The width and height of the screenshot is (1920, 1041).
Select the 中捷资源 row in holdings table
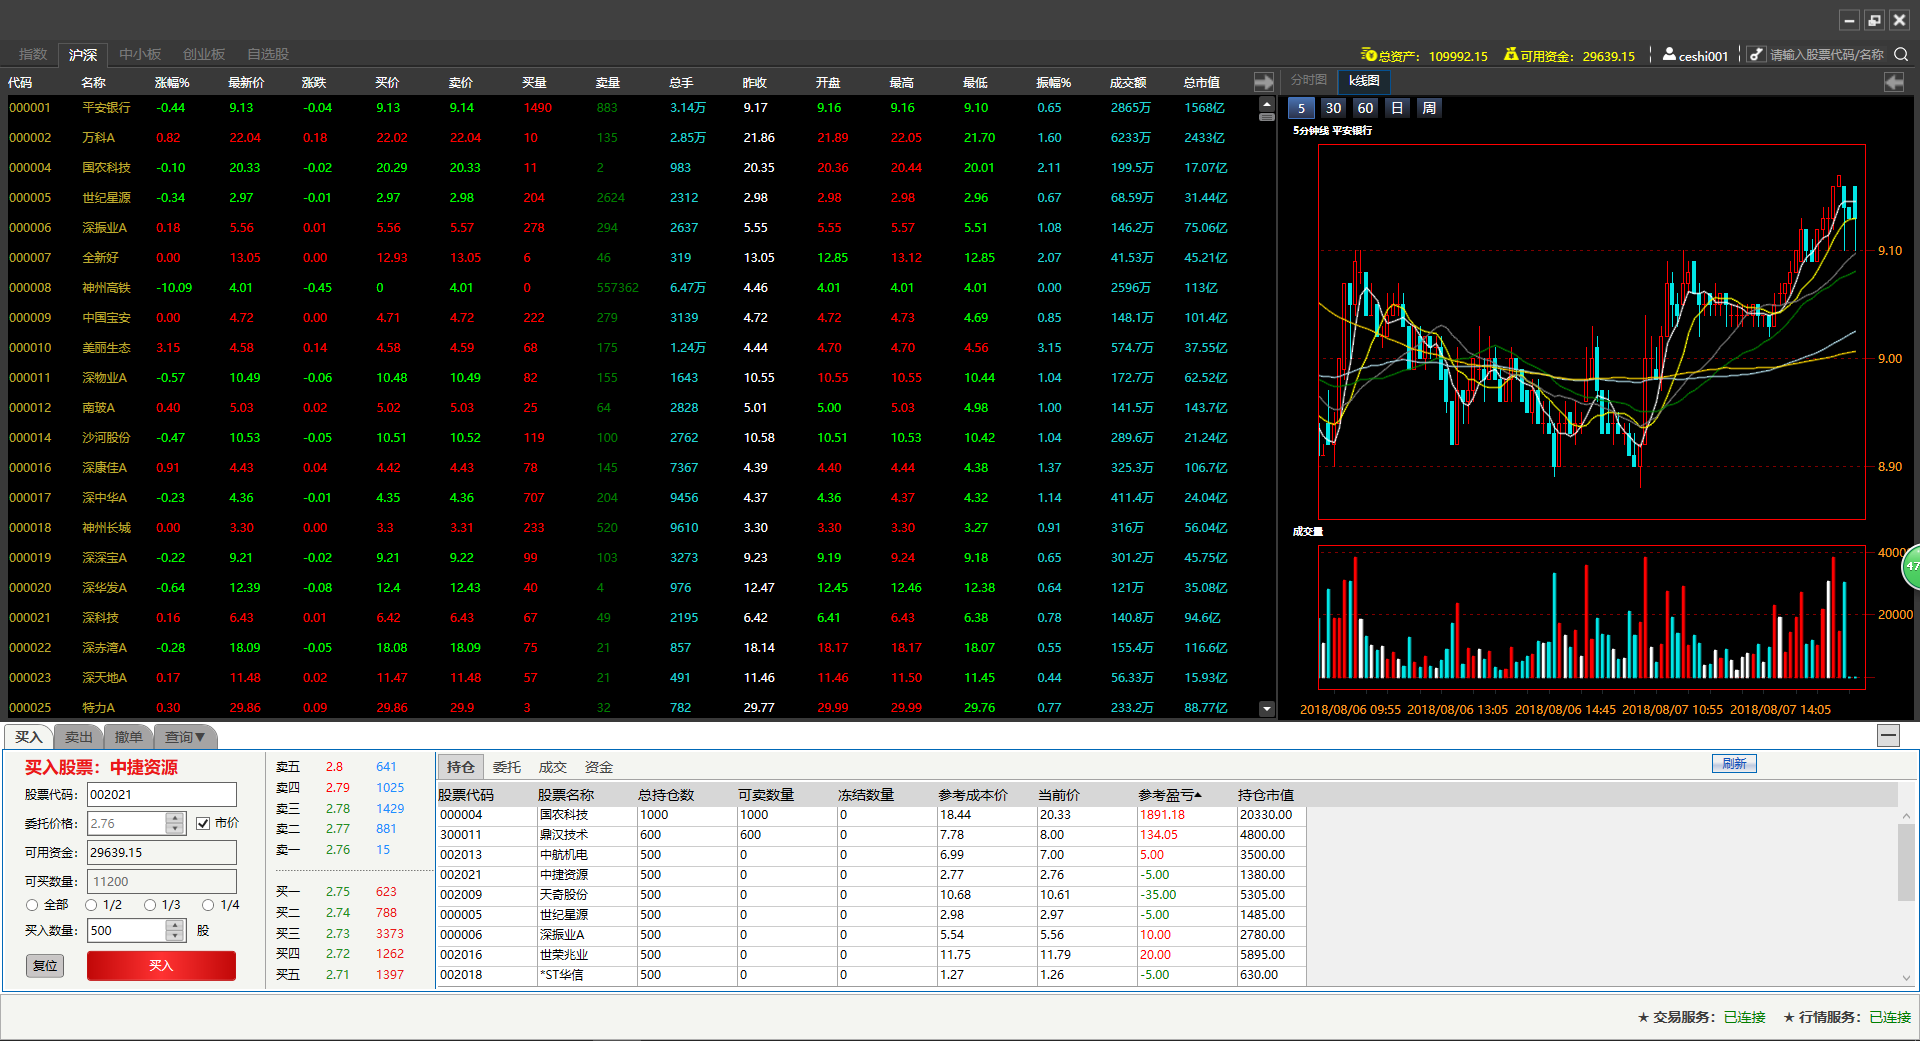tap(872, 875)
